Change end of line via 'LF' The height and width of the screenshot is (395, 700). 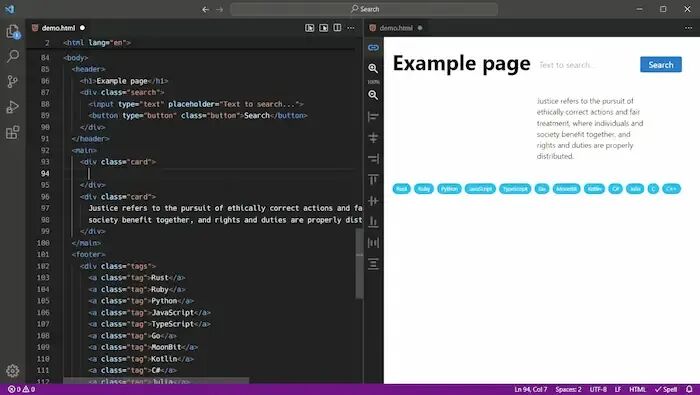[x=618, y=389]
